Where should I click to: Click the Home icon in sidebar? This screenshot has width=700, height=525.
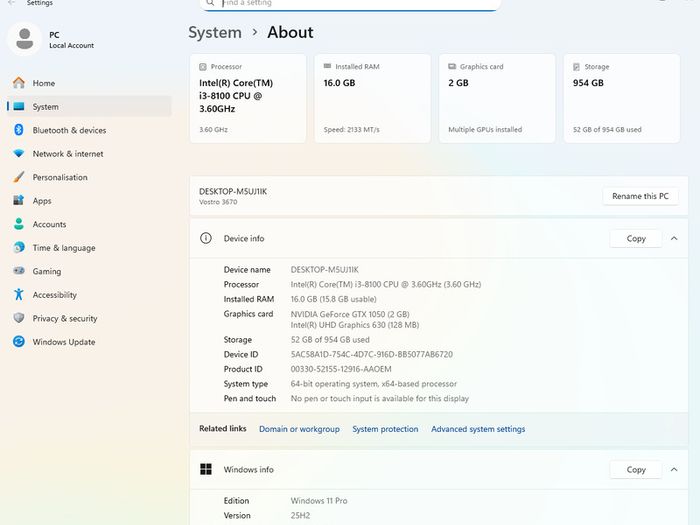click(x=19, y=83)
